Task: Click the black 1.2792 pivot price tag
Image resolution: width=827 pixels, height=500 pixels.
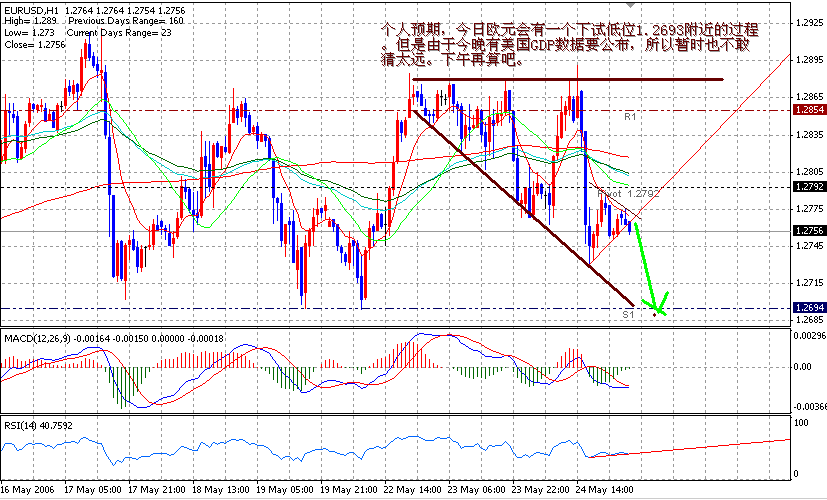Action: [x=810, y=187]
